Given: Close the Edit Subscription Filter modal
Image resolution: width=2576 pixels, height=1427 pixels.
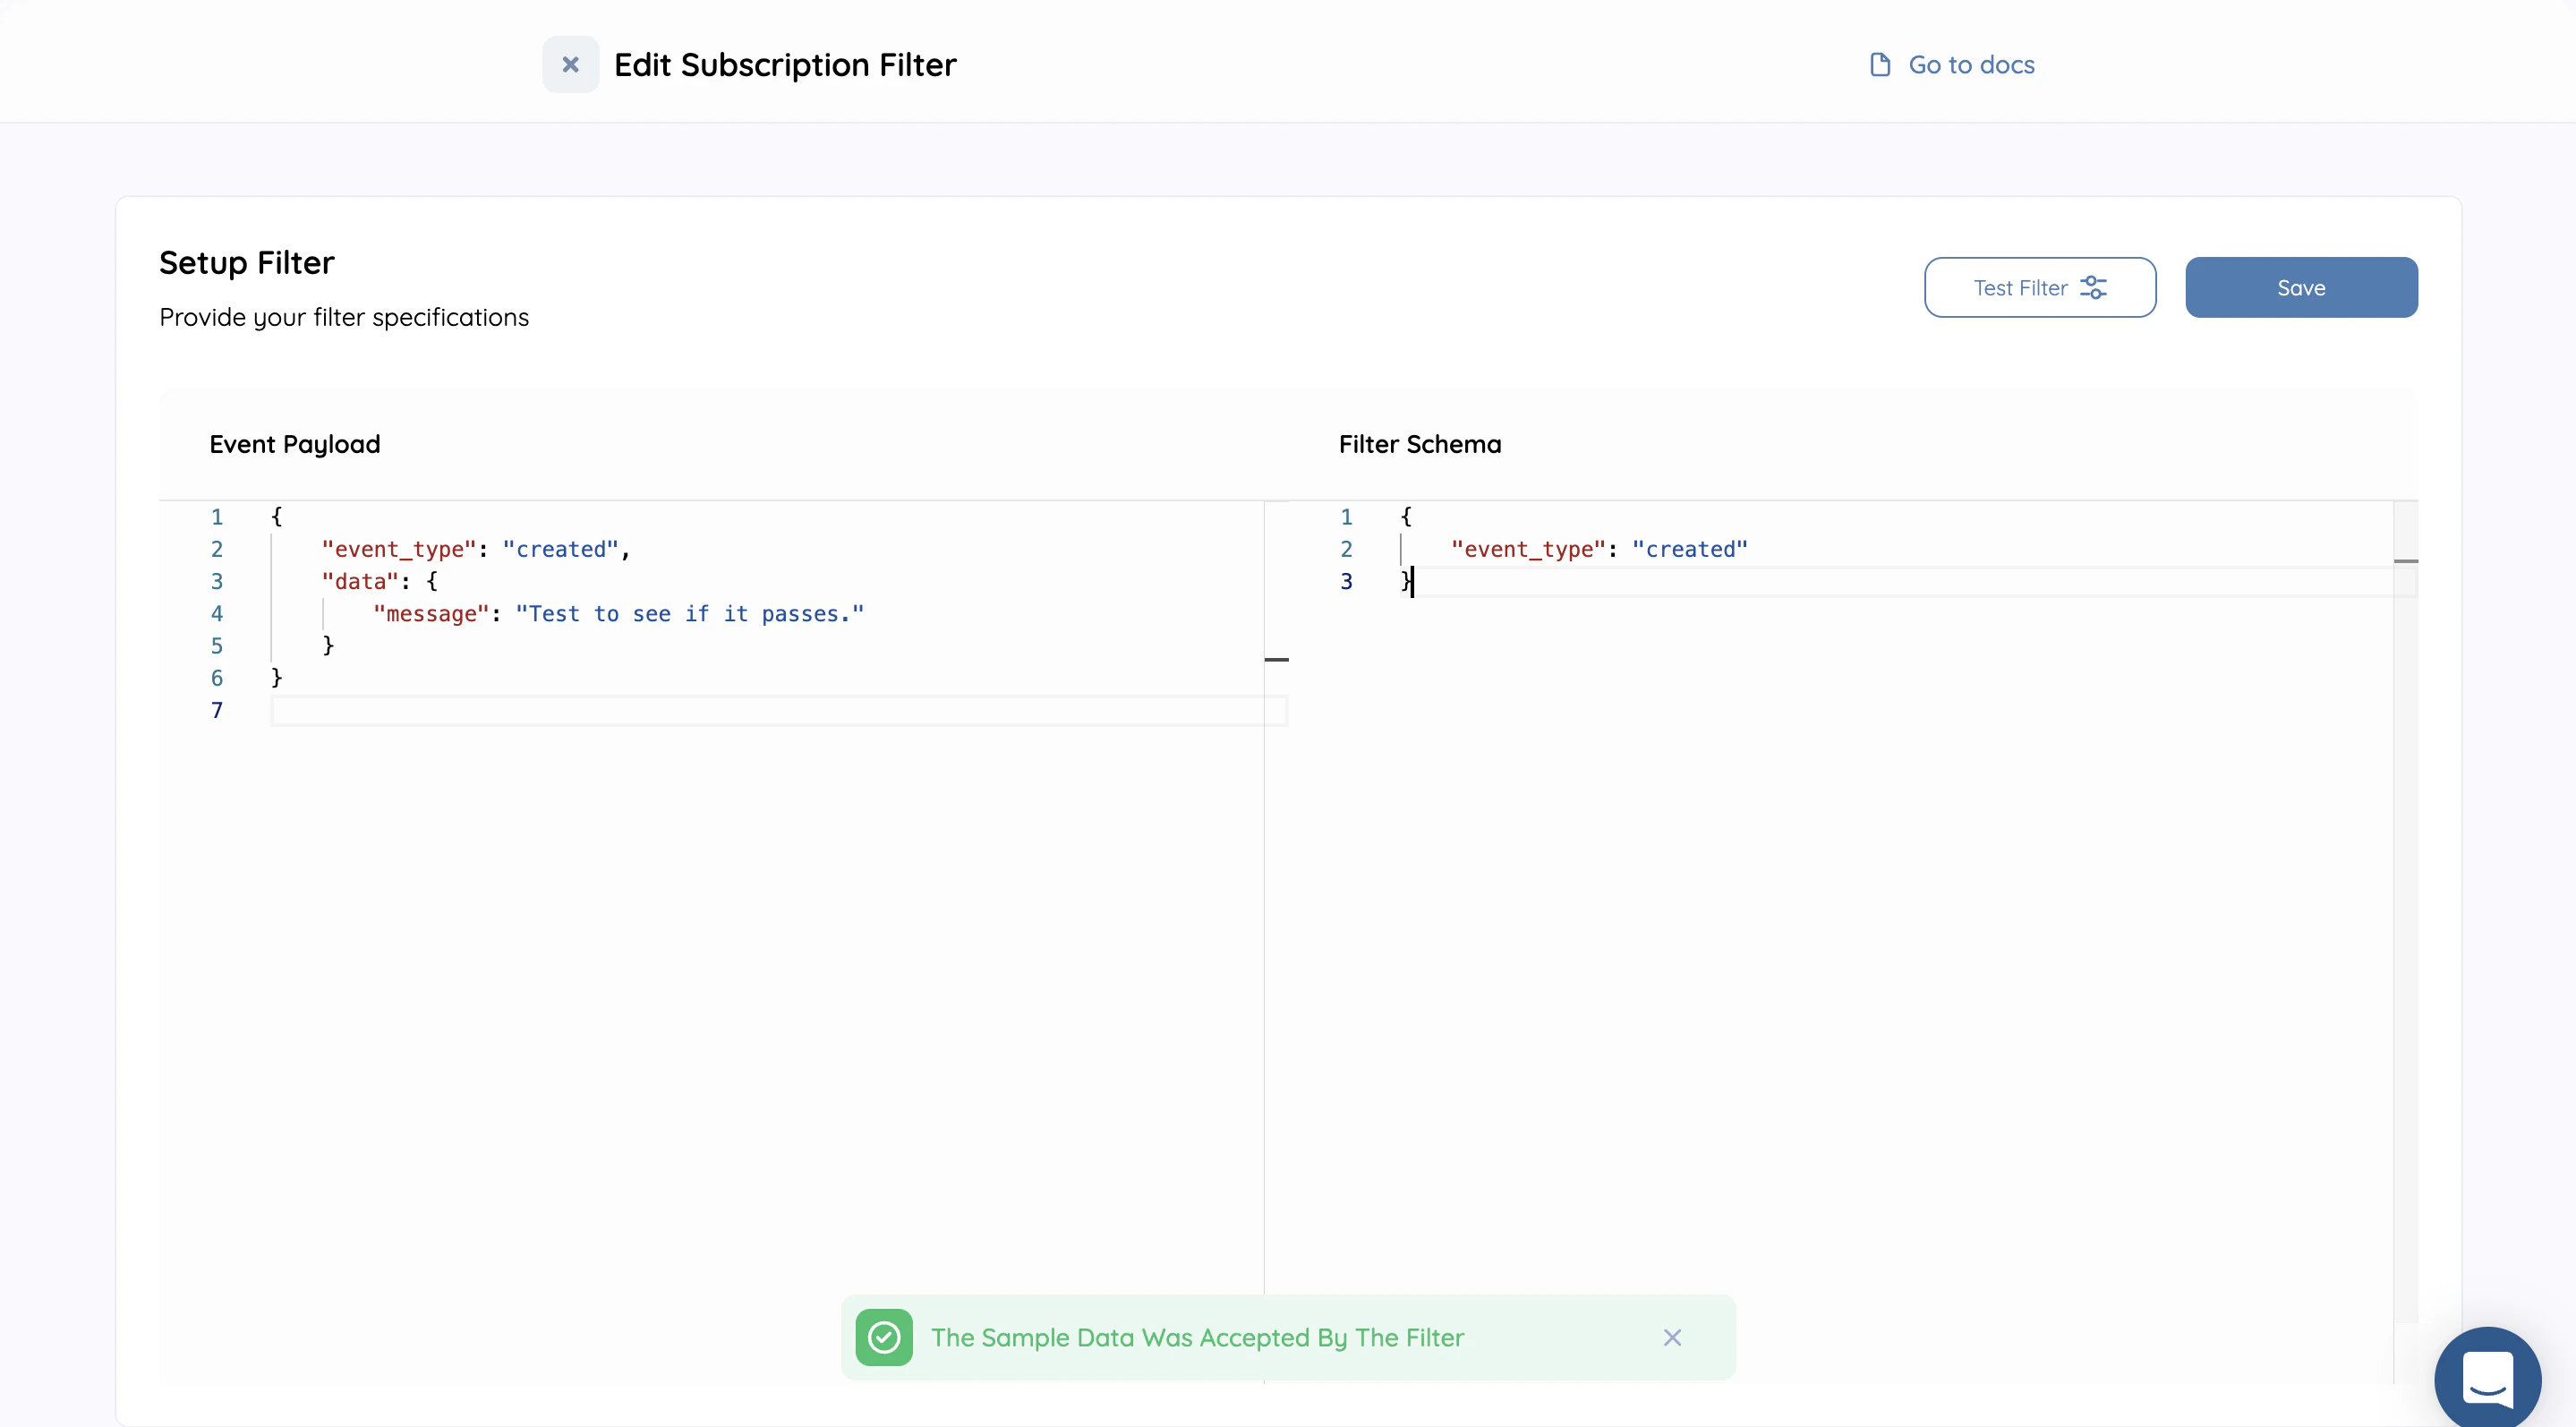Looking at the screenshot, I should (570, 64).
